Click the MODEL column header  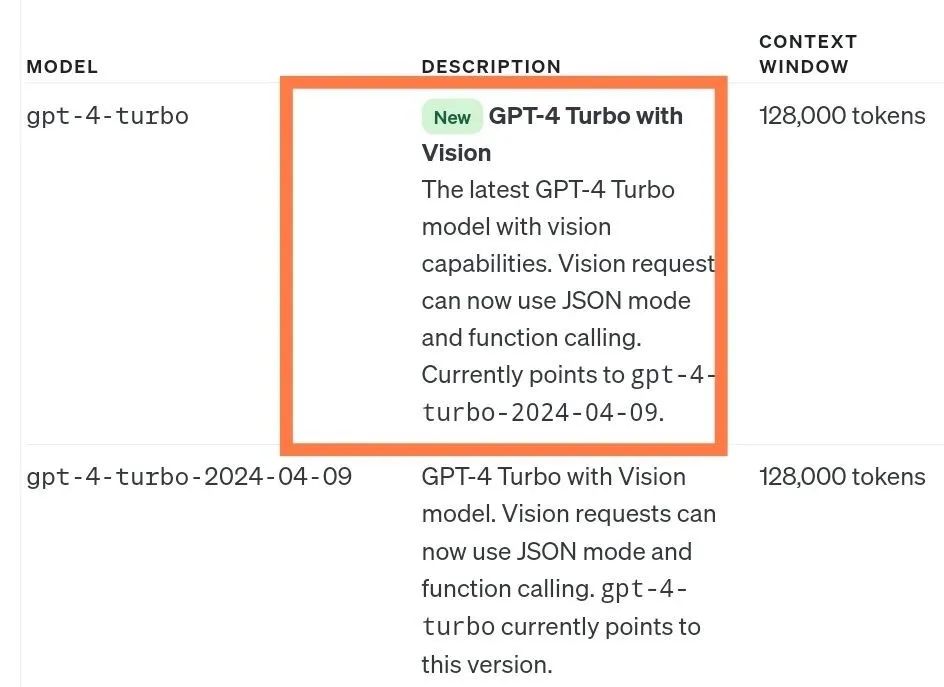[62, 67]
